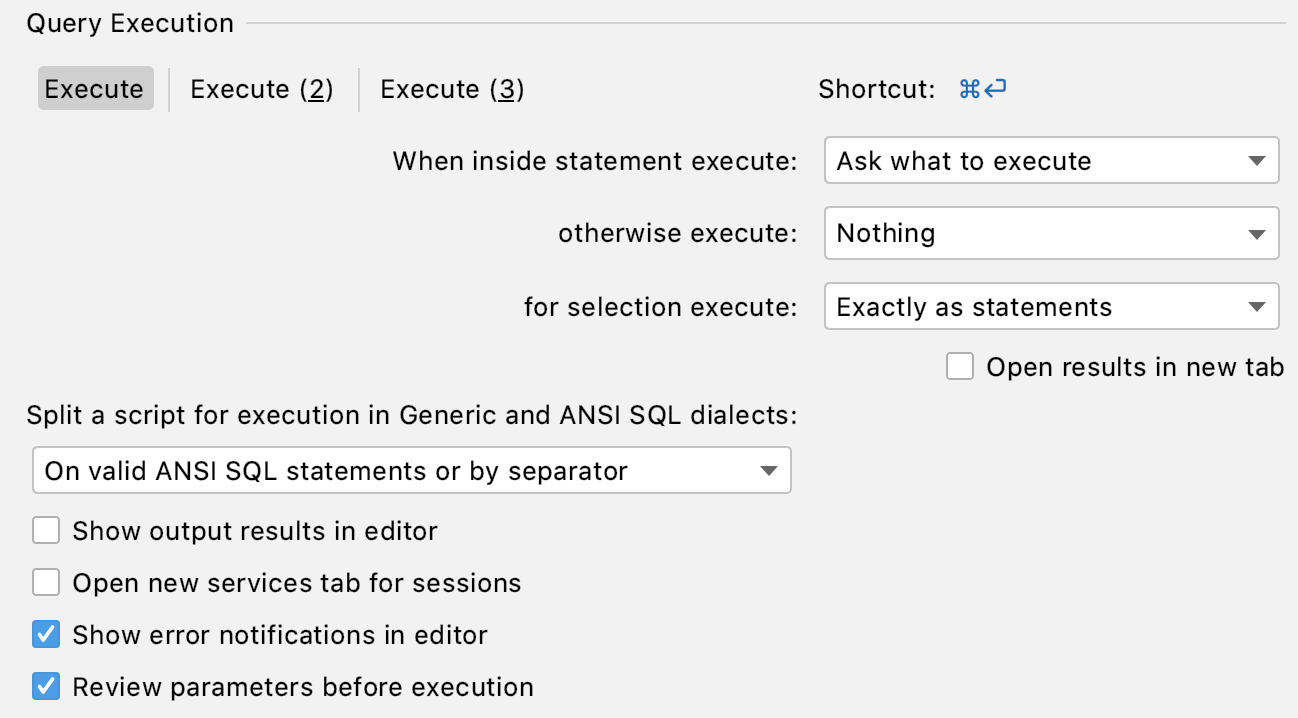Click the arrow beside Ask what to execute
The height and width of the screenshot is (718, 1298).
(x=1257, y=161)
